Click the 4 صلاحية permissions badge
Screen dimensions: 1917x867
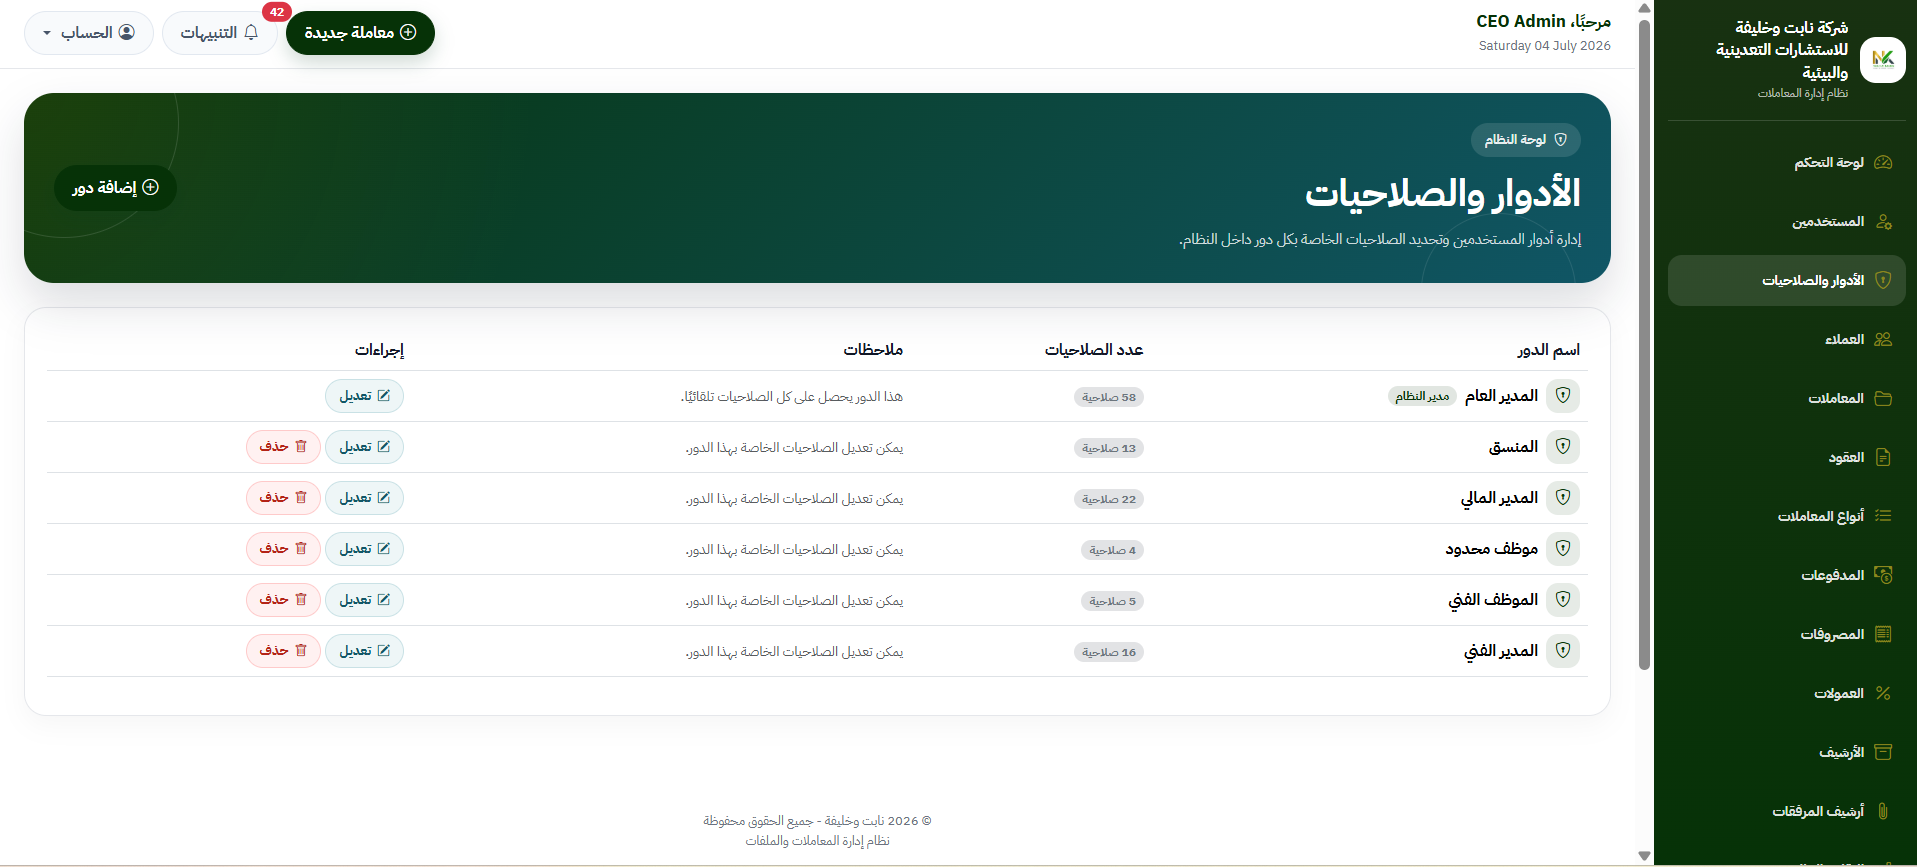[1113, 551]
